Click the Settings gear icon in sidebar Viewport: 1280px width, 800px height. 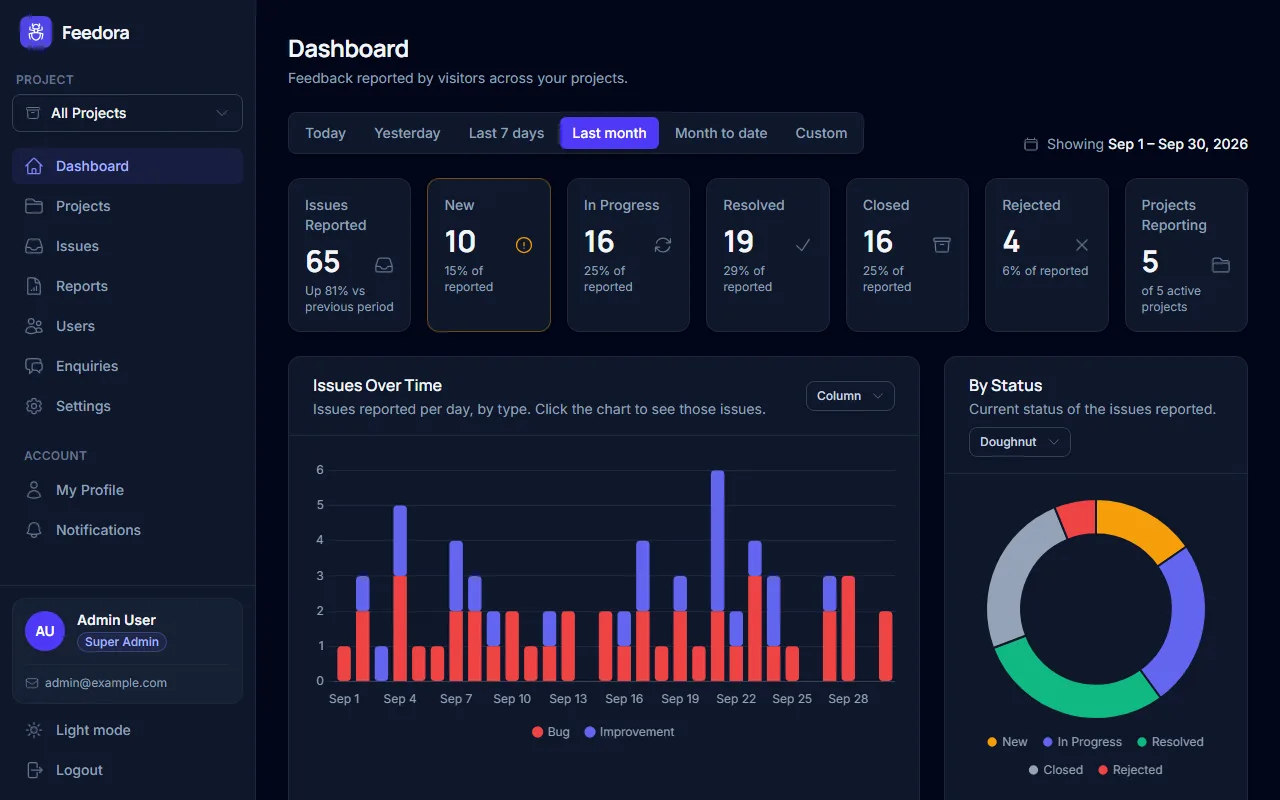click(34, 406)
